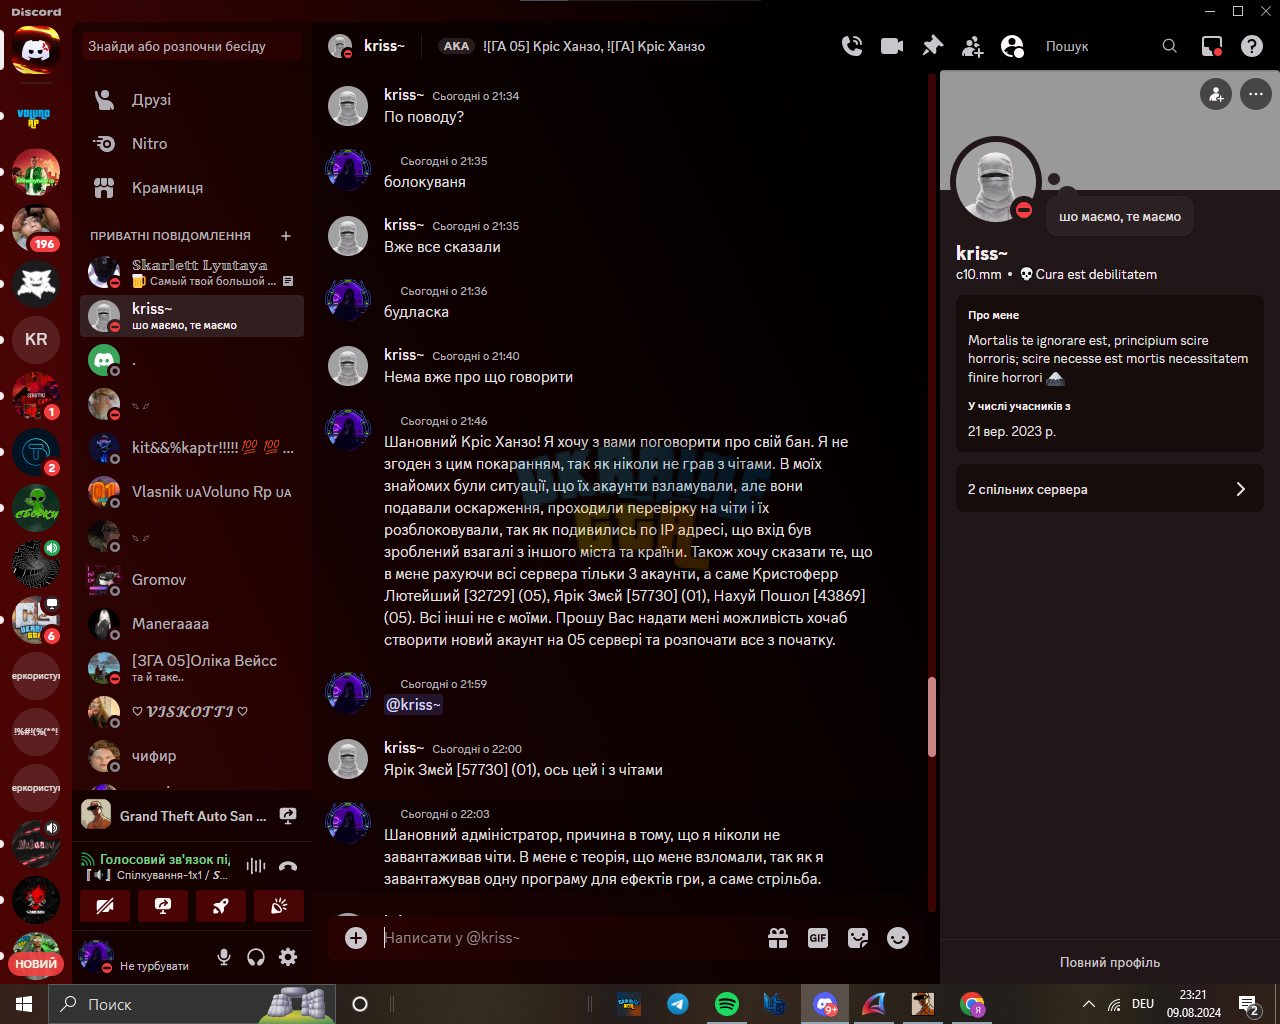Share your screen in voice panel
This screenshot has height=1024, width=1280.
tap(163, 906)
